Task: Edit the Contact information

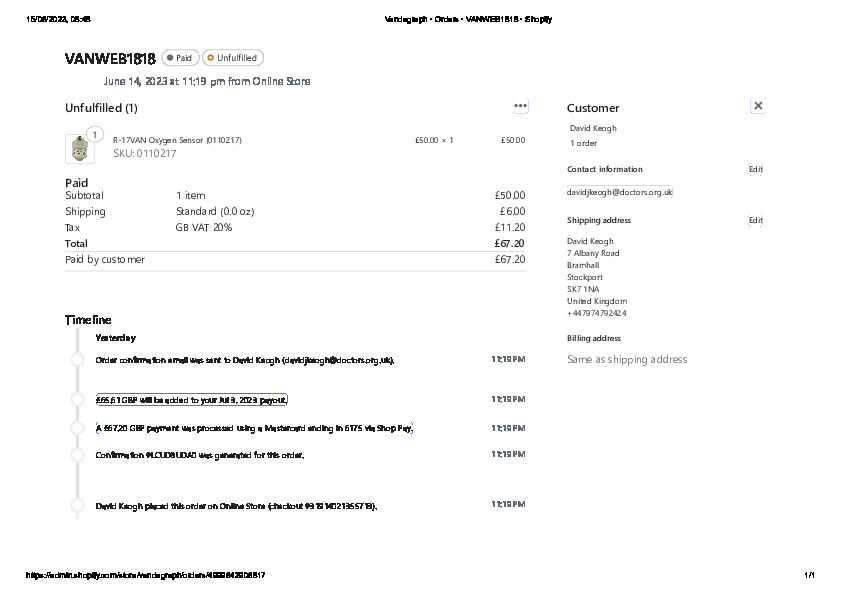Action: [755, 169]
